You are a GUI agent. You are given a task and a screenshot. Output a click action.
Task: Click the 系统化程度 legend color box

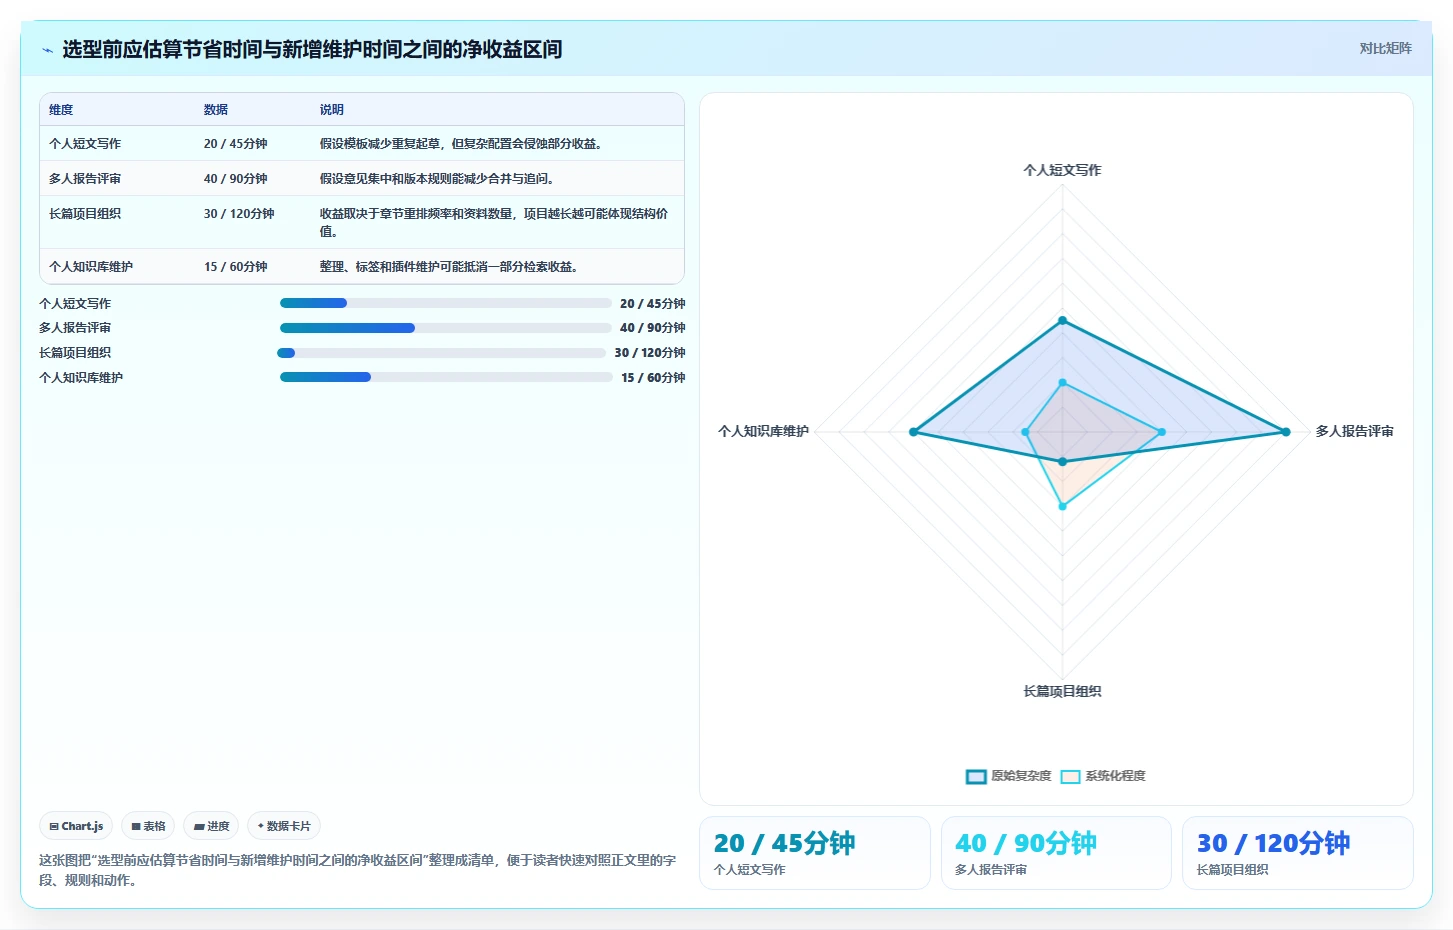1070,777
